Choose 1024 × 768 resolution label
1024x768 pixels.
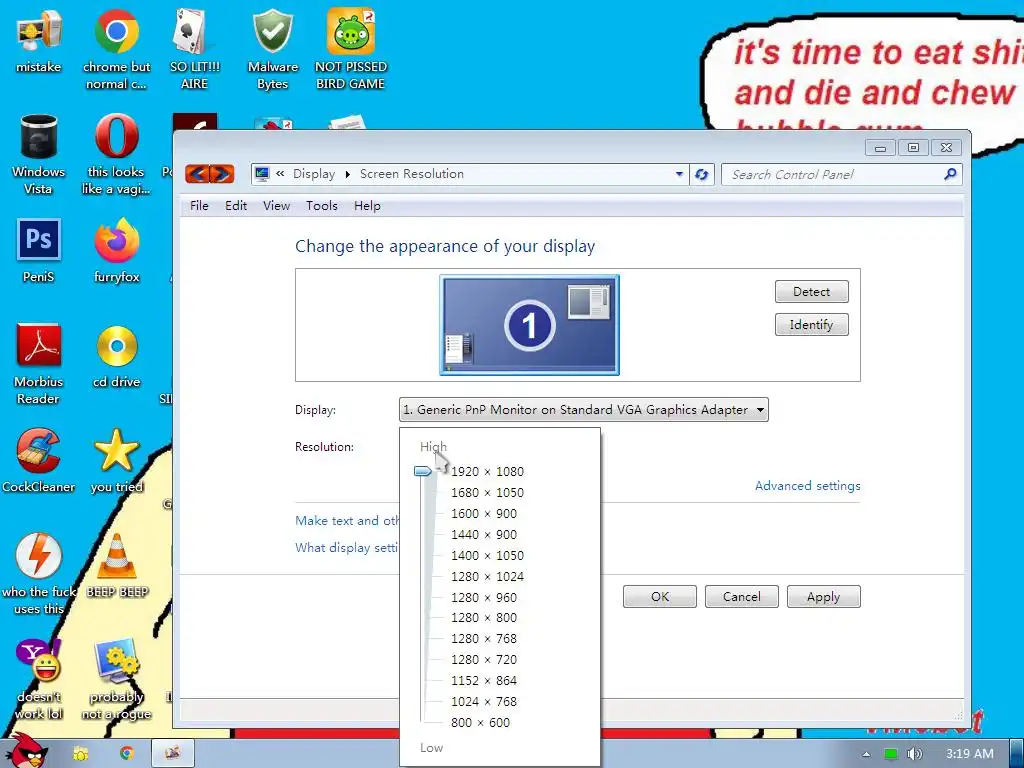point(484,701)
